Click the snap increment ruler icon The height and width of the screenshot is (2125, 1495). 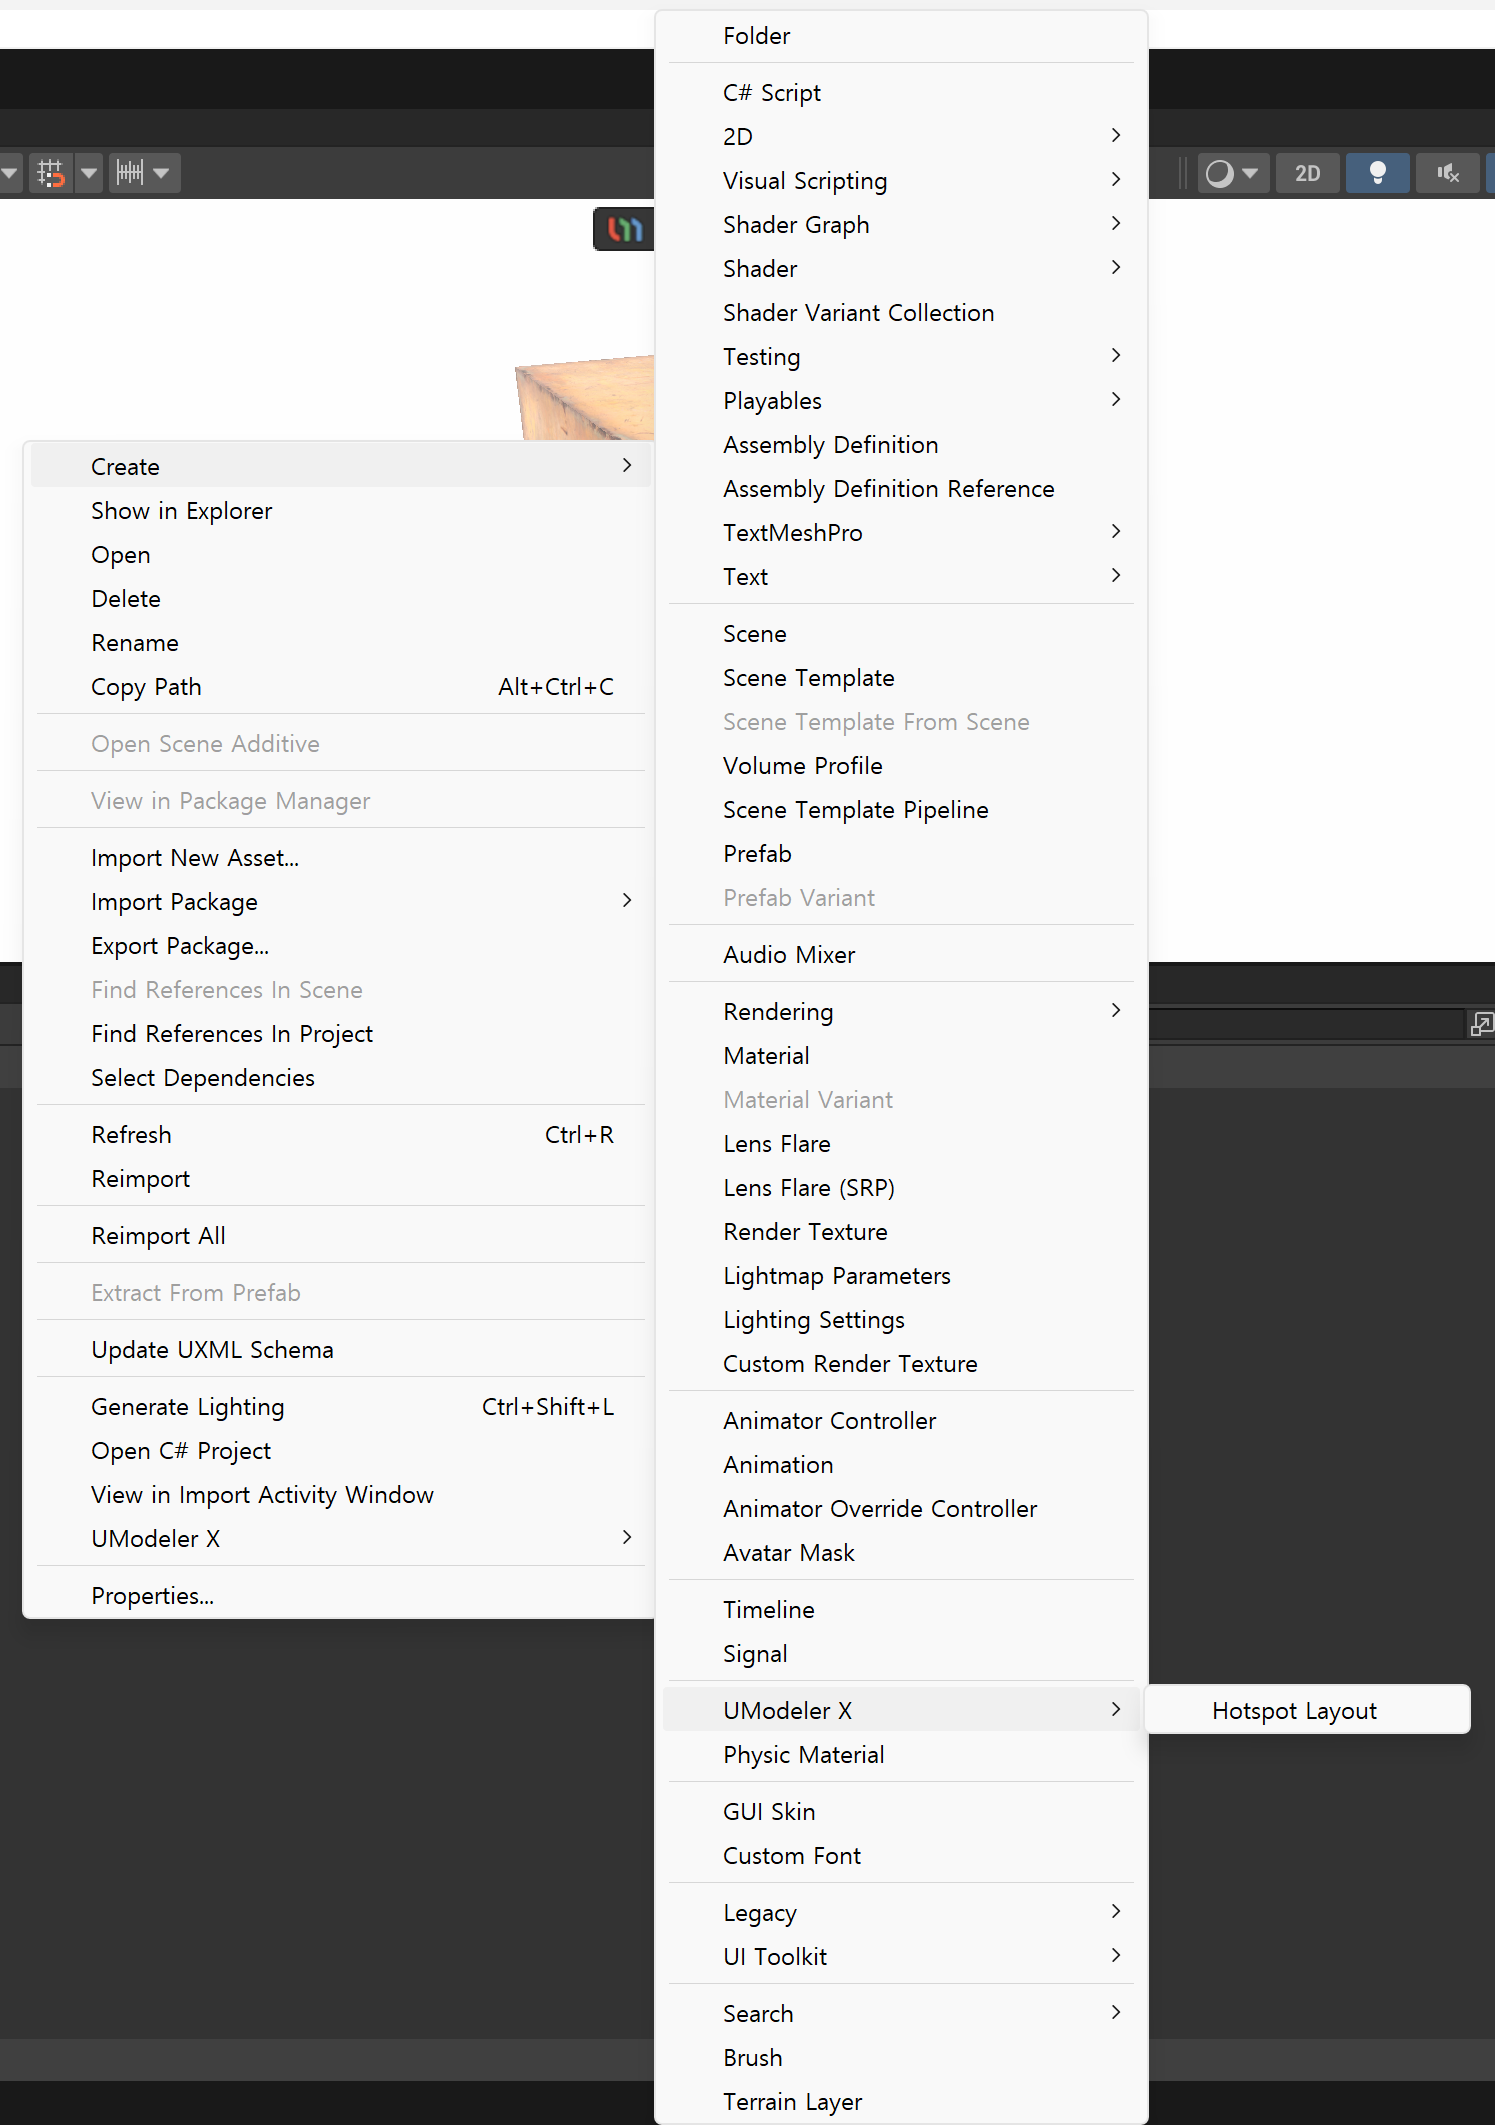pos(130,173)
